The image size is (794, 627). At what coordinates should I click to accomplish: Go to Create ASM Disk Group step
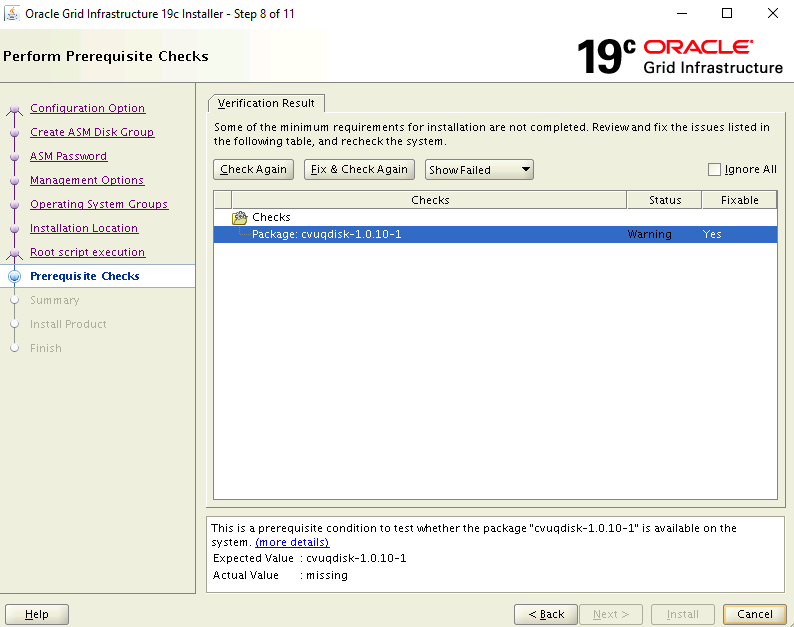(92, 132)
